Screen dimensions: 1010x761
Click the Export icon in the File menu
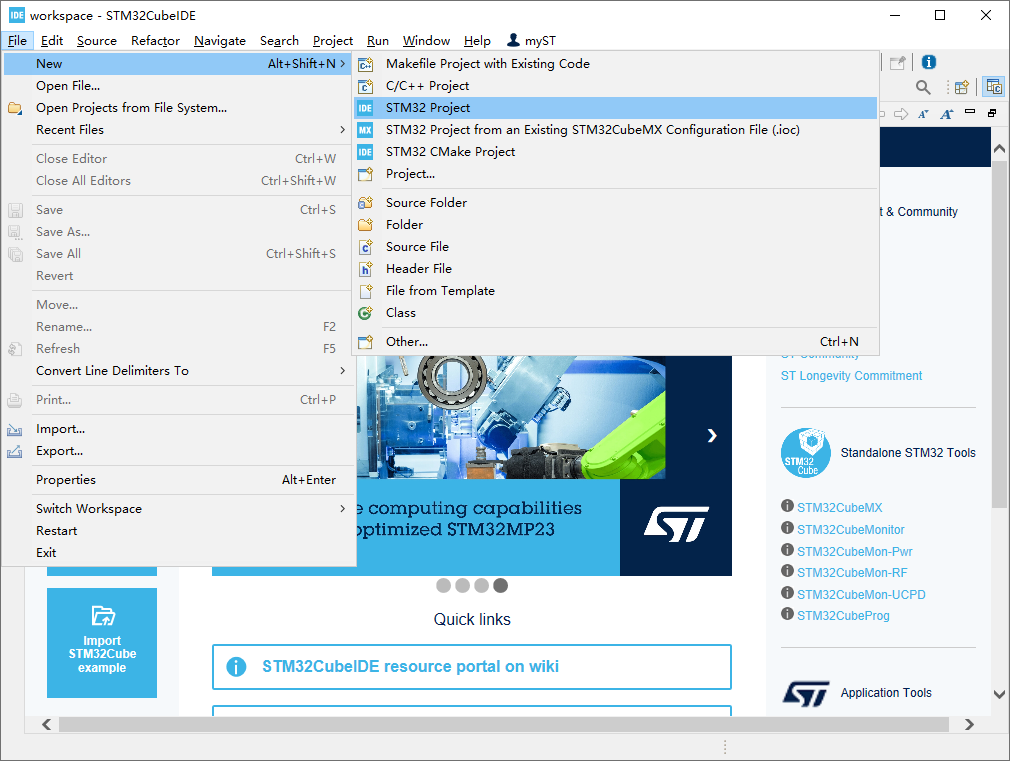tap(15, 451)
